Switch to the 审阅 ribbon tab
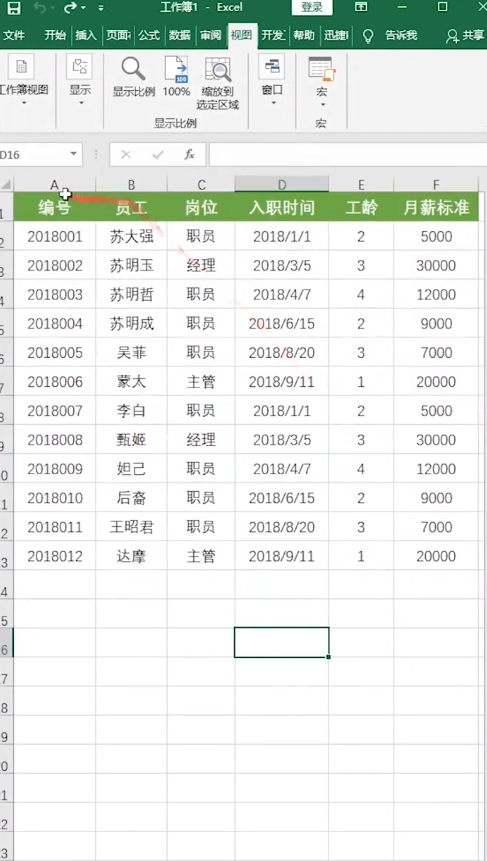Image resolution: width=487 pixels, height=861 pixels. (x=210, y=36)
